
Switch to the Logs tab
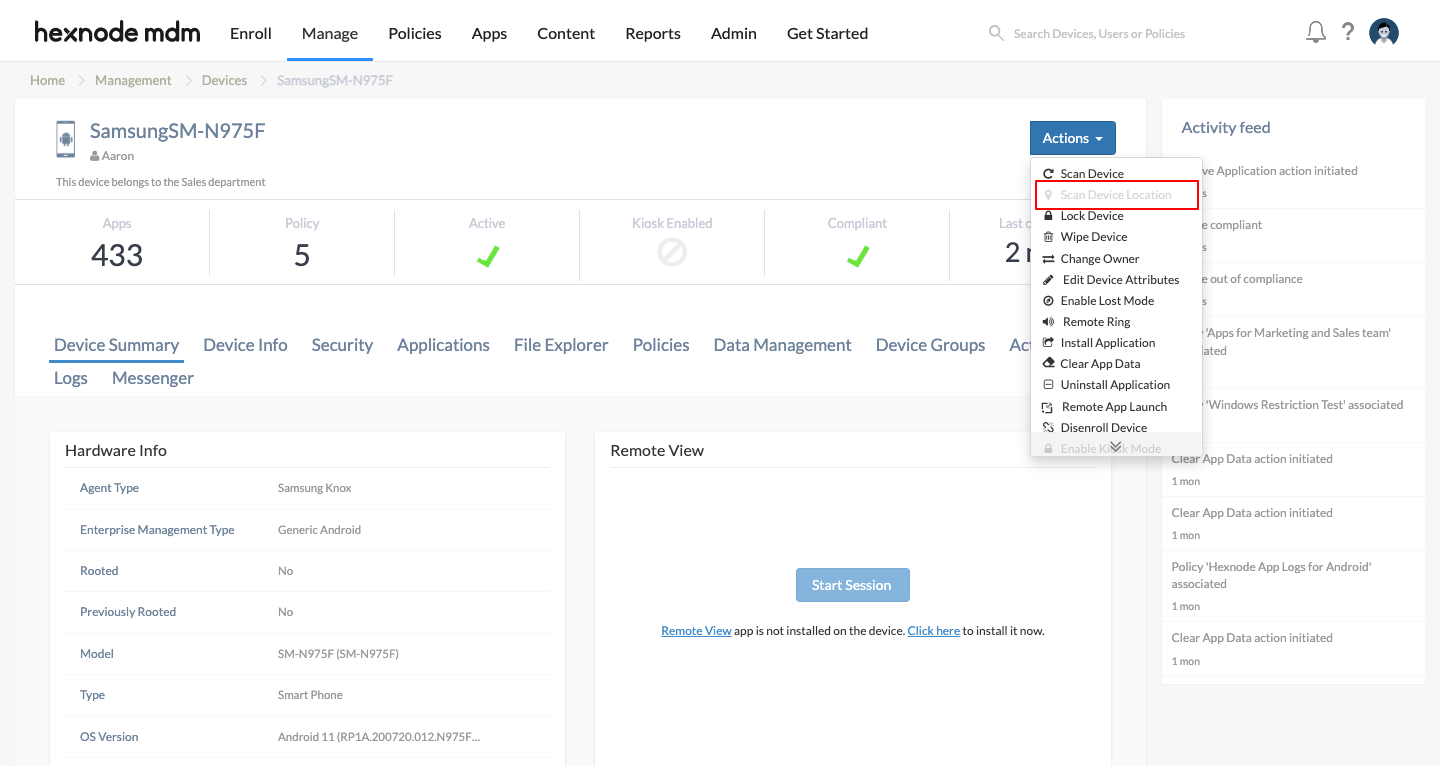tap(71, 378)
